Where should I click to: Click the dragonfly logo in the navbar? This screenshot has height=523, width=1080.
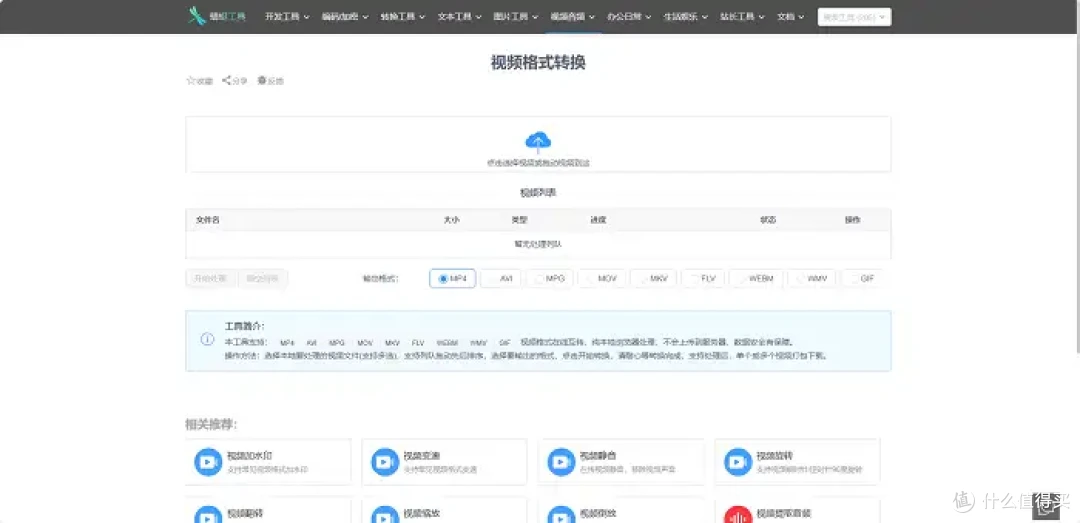197,16
